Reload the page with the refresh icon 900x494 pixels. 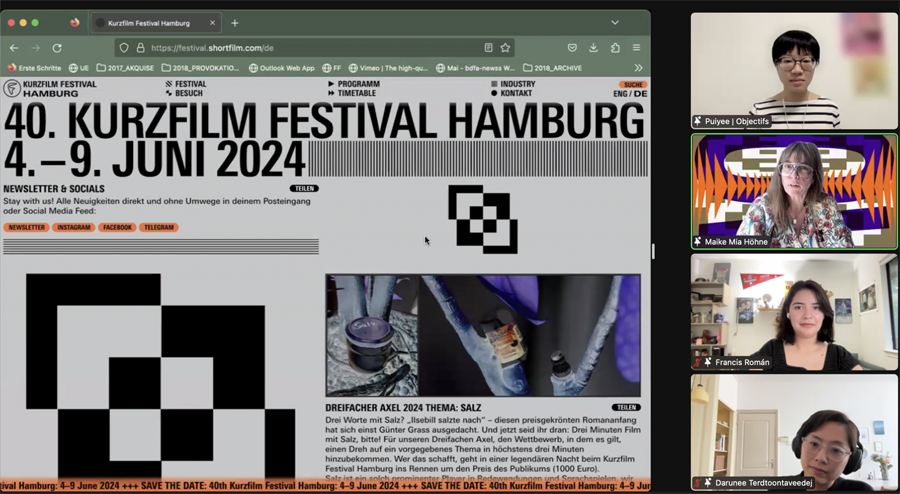pyautogui.click(x=57, y=48)
